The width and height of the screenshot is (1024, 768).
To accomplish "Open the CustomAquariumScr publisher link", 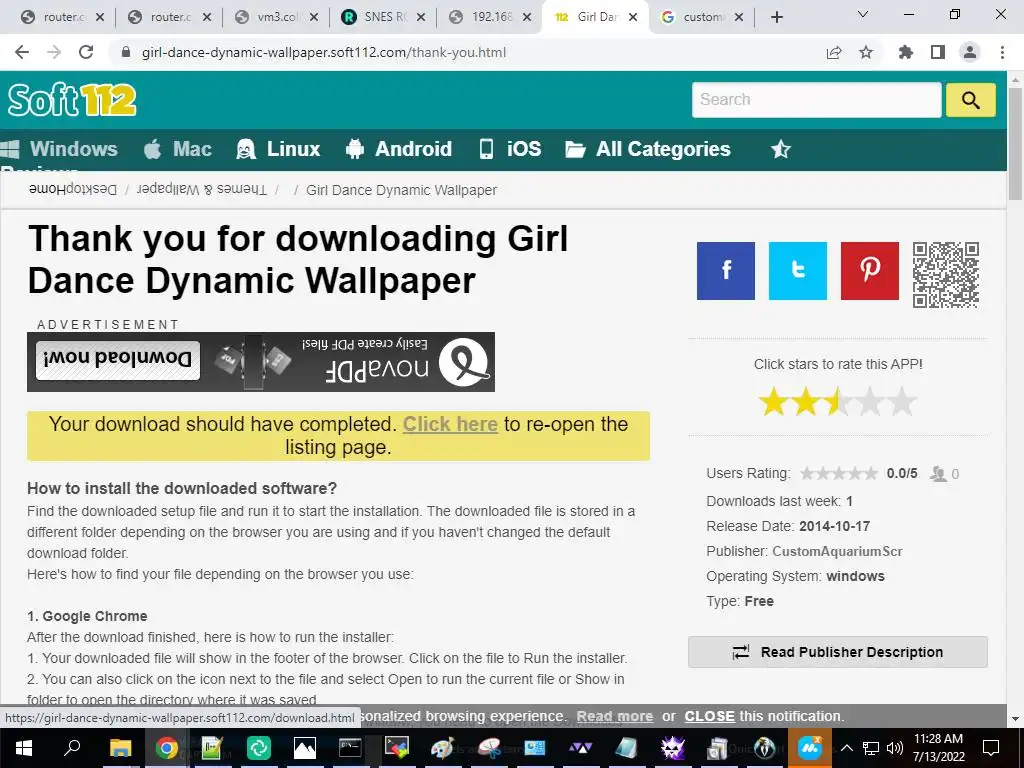I will [x=837, y=551].
